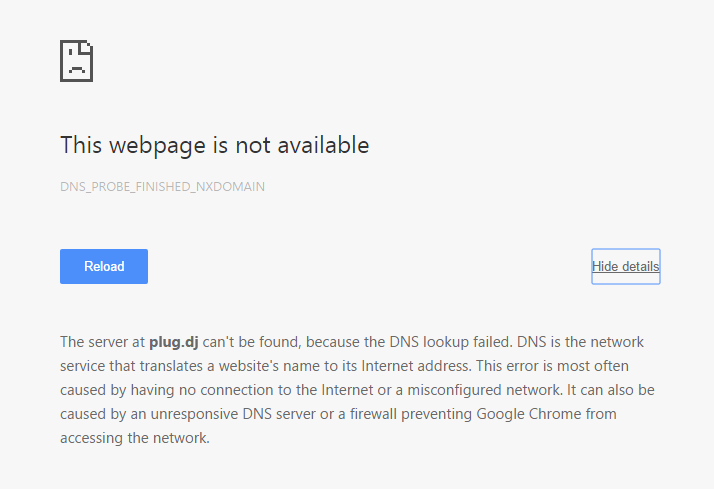Click 'The server at' at the paragraph start
The height and width of the screenshot is (489, 714).
pyautogui.click(x=102, y=342)
